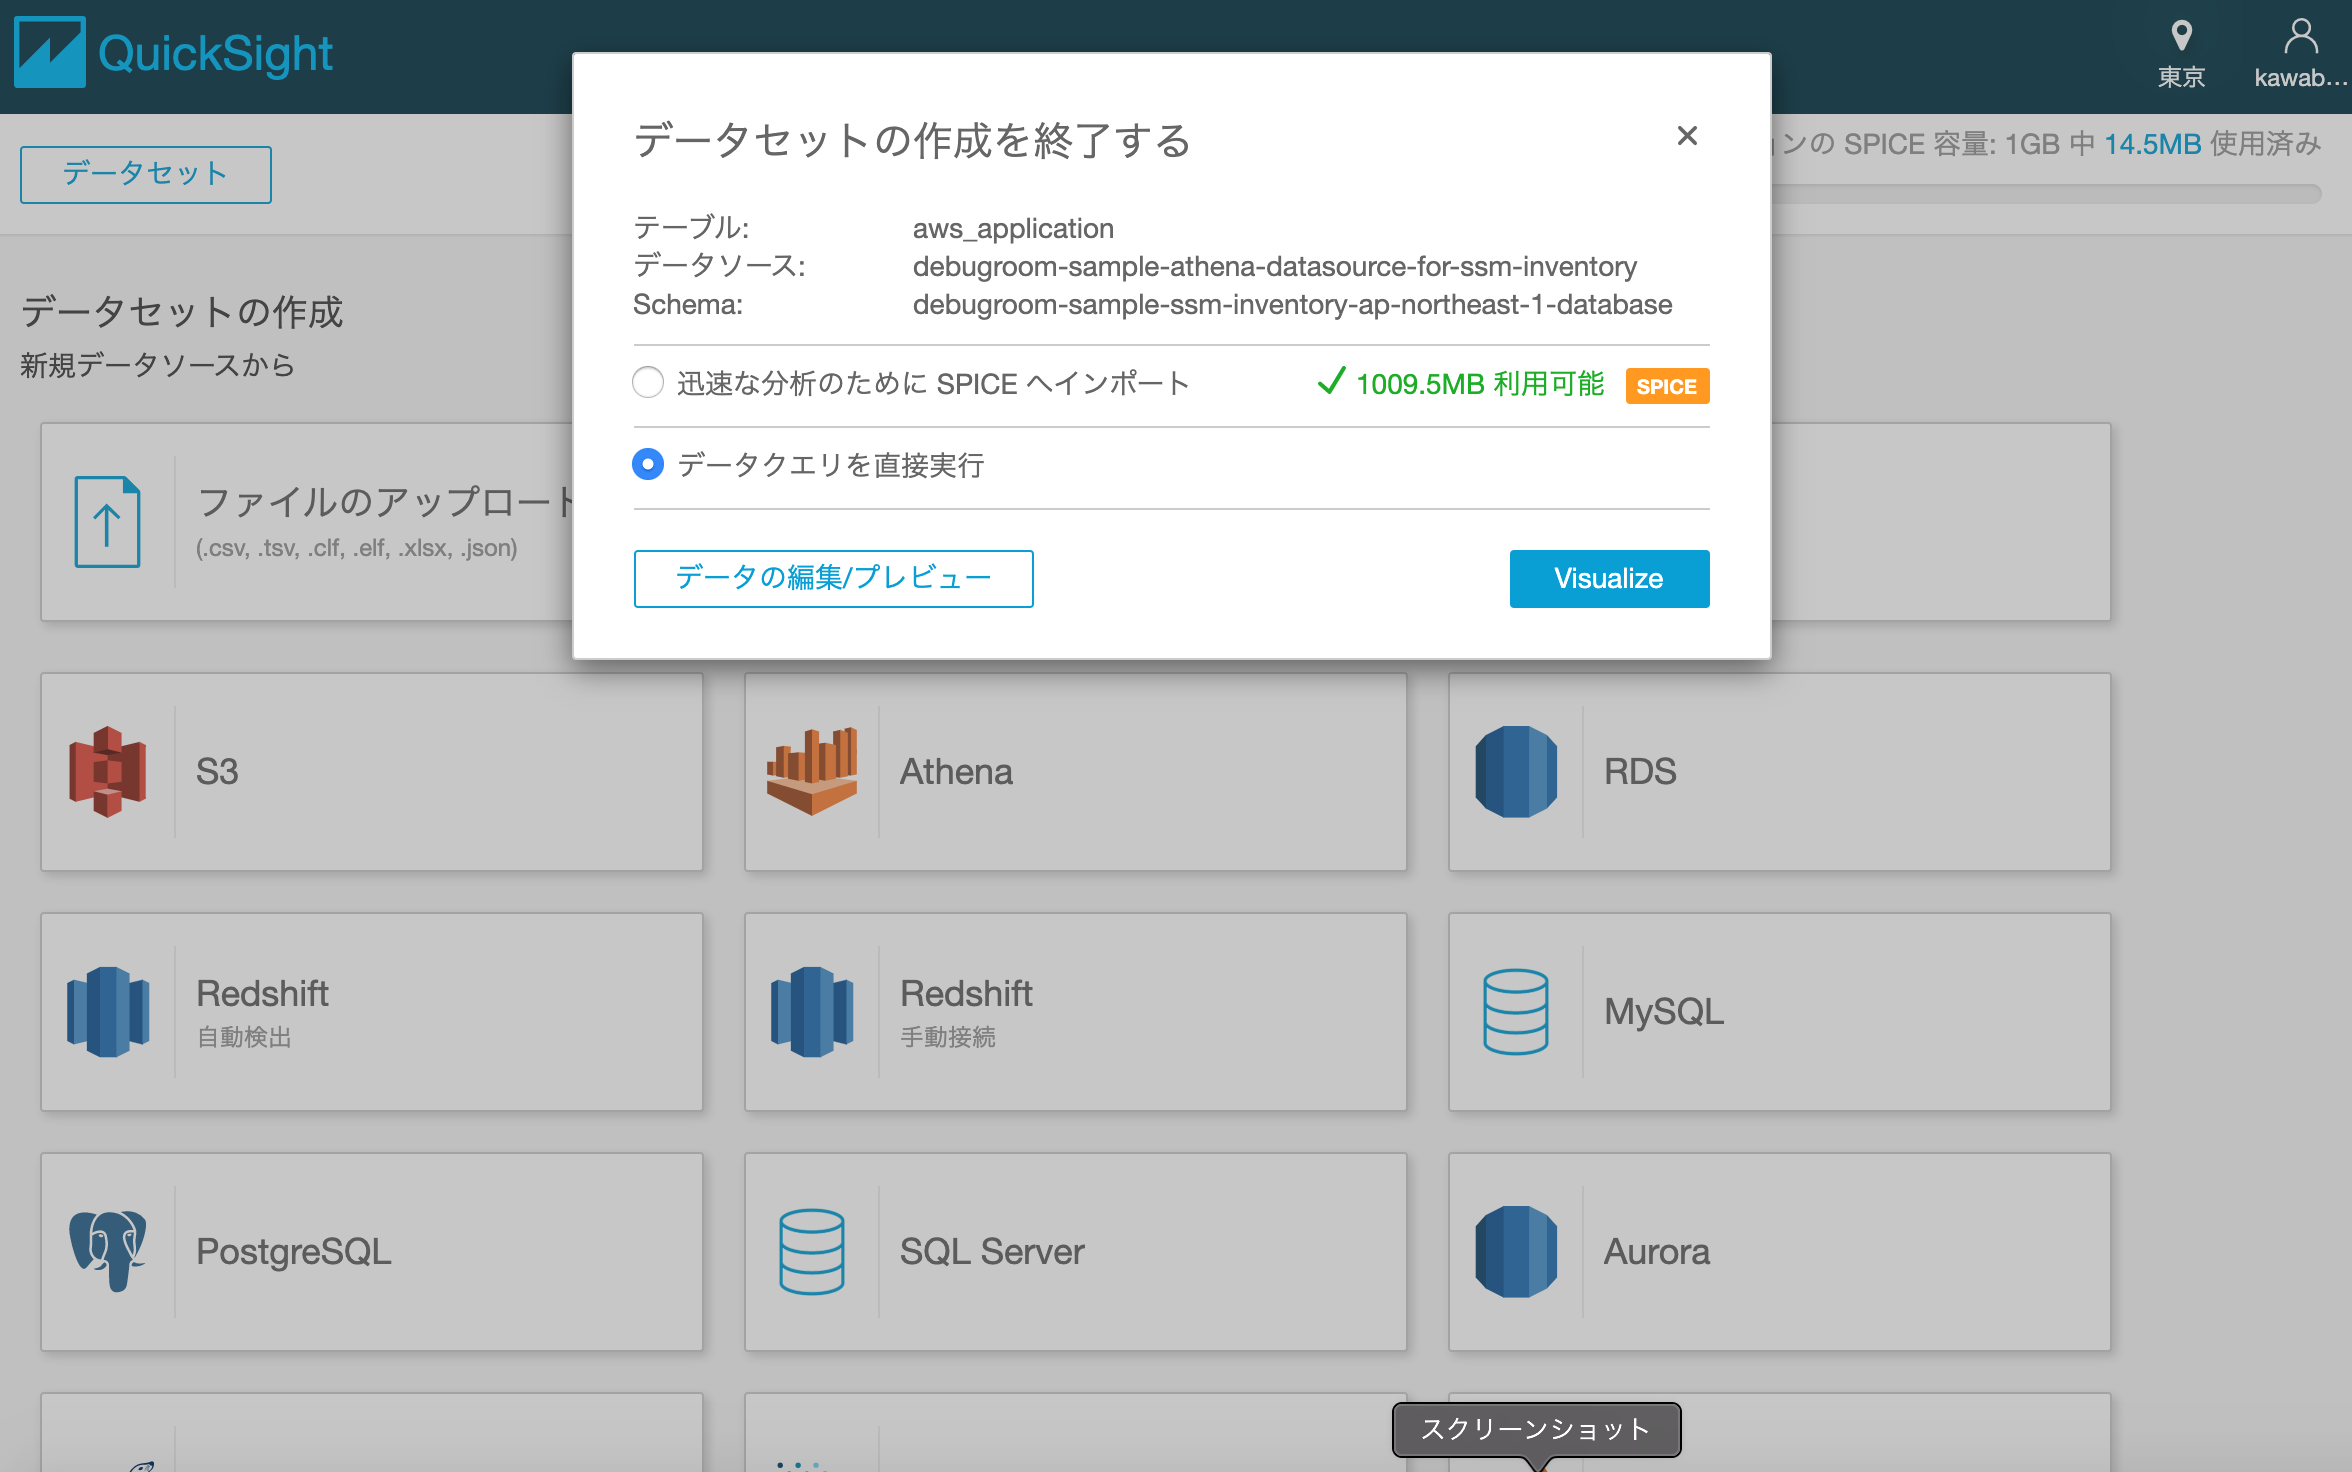
Task: Close the dataset creation dialog
Action: click(1687, 136)
